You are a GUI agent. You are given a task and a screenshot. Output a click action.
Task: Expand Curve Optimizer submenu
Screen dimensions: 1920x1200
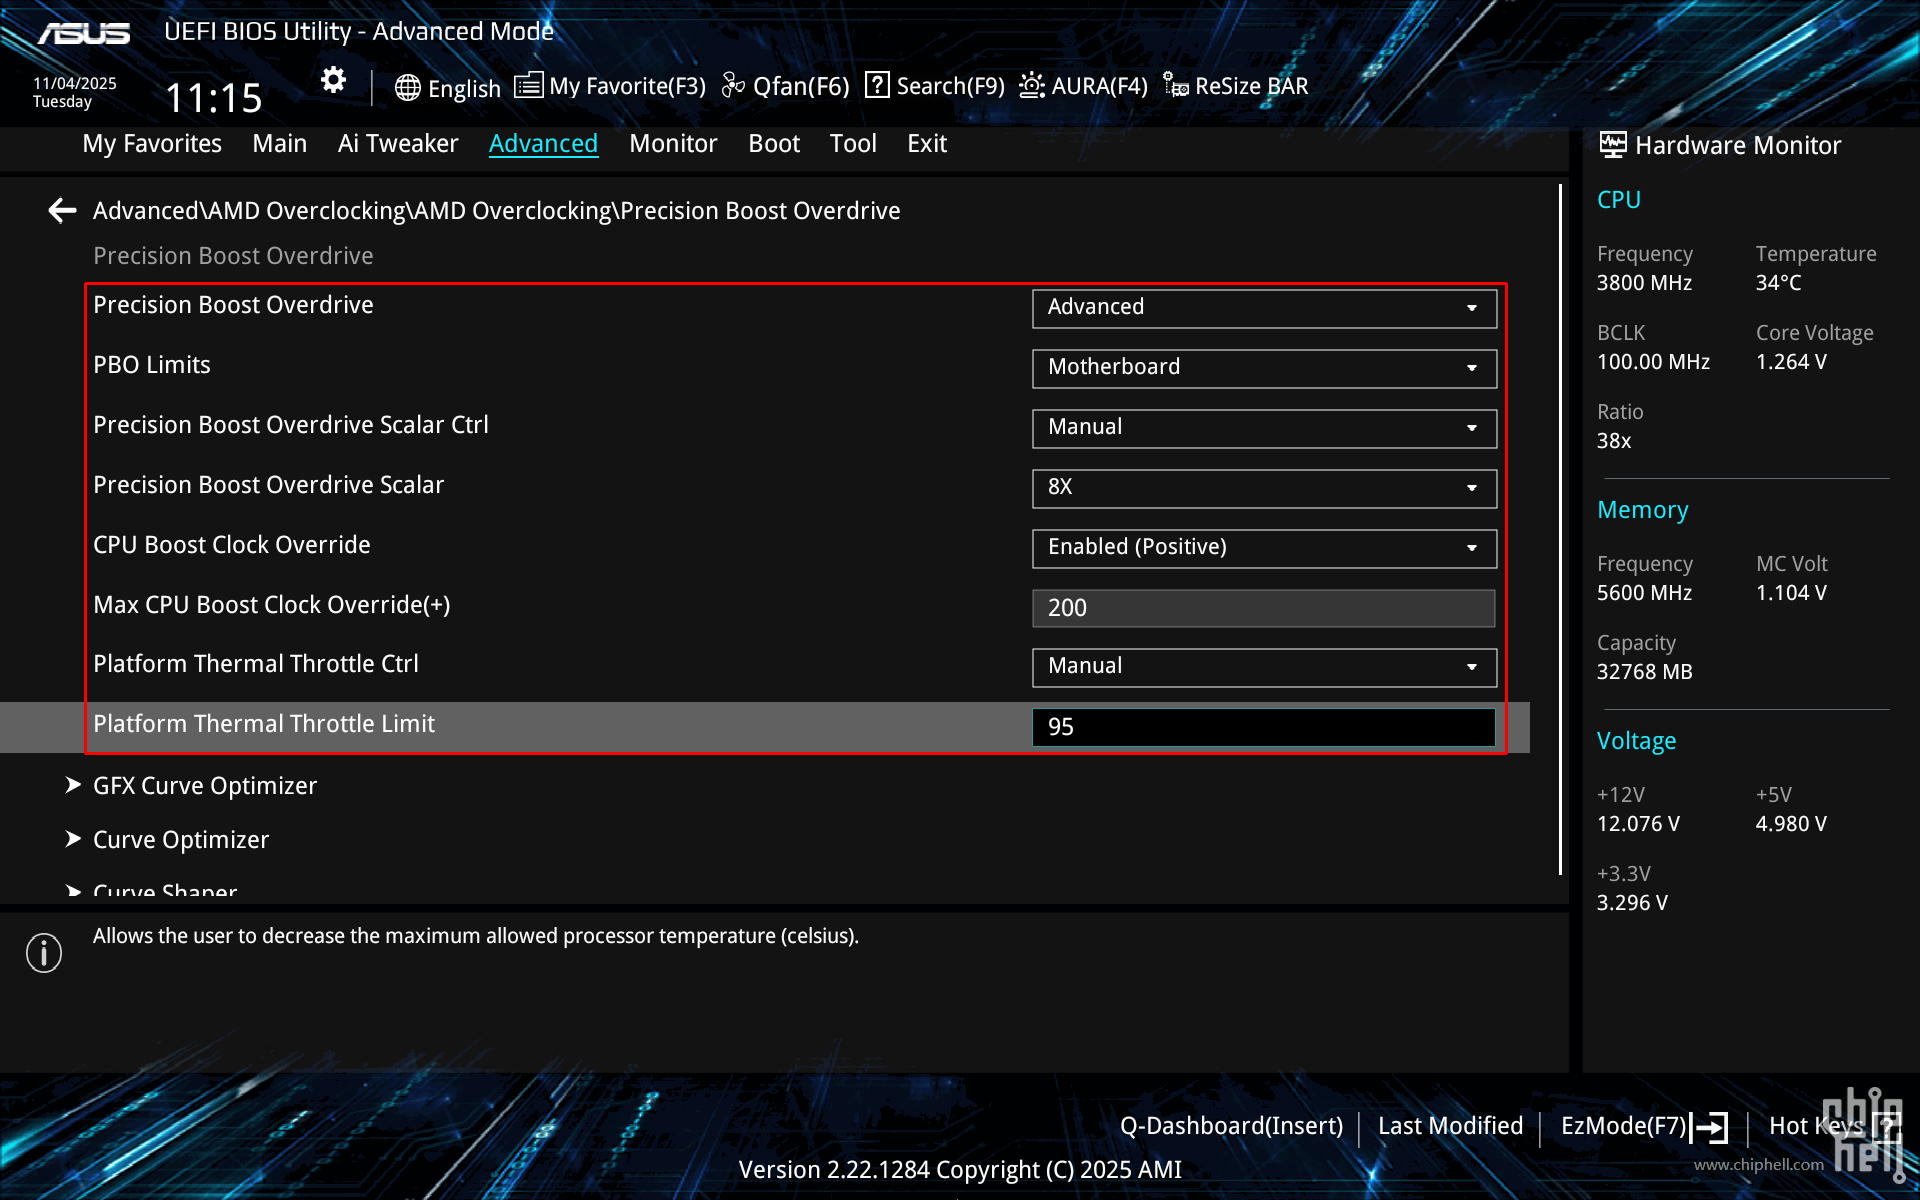click(180, 840)
